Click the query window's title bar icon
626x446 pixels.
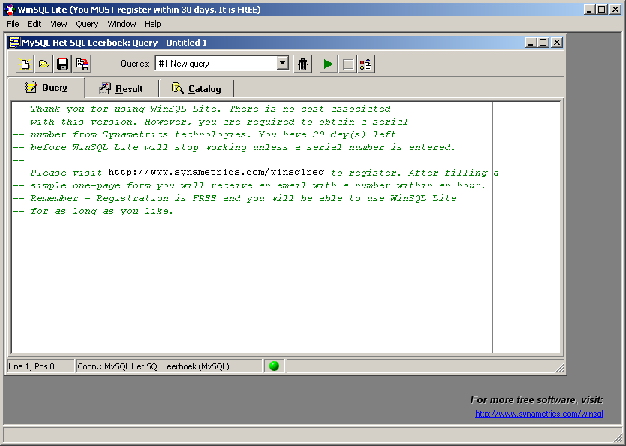click(x=14, y=42)
